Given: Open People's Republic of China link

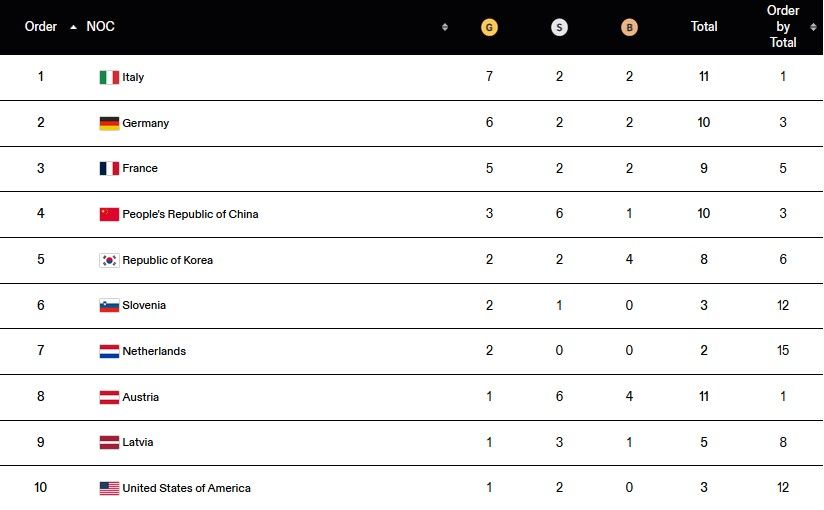Looking at the screenshot, I should (x=190, y=214).
